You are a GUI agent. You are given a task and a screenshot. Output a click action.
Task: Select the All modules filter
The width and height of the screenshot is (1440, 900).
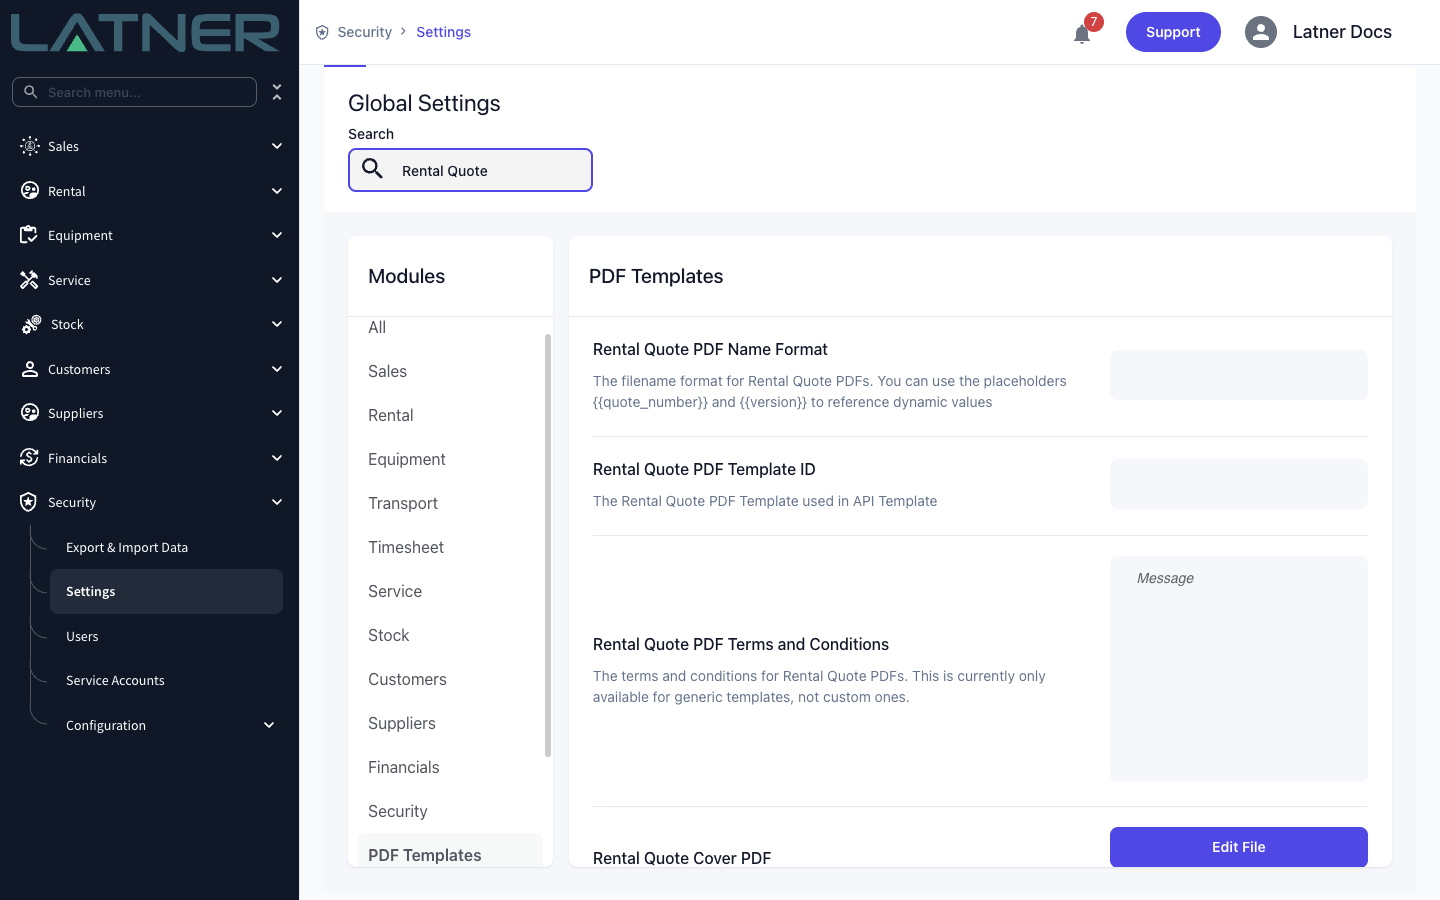click(377, 327)
